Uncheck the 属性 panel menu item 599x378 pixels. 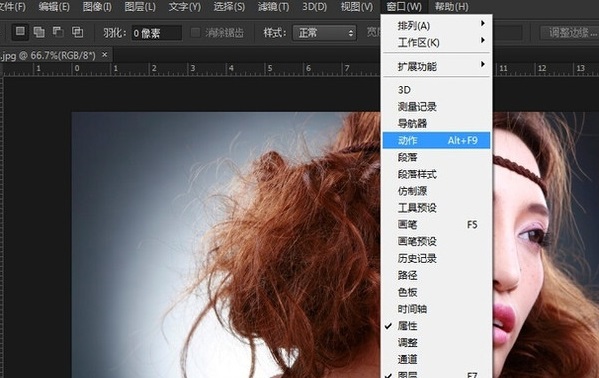436,326
